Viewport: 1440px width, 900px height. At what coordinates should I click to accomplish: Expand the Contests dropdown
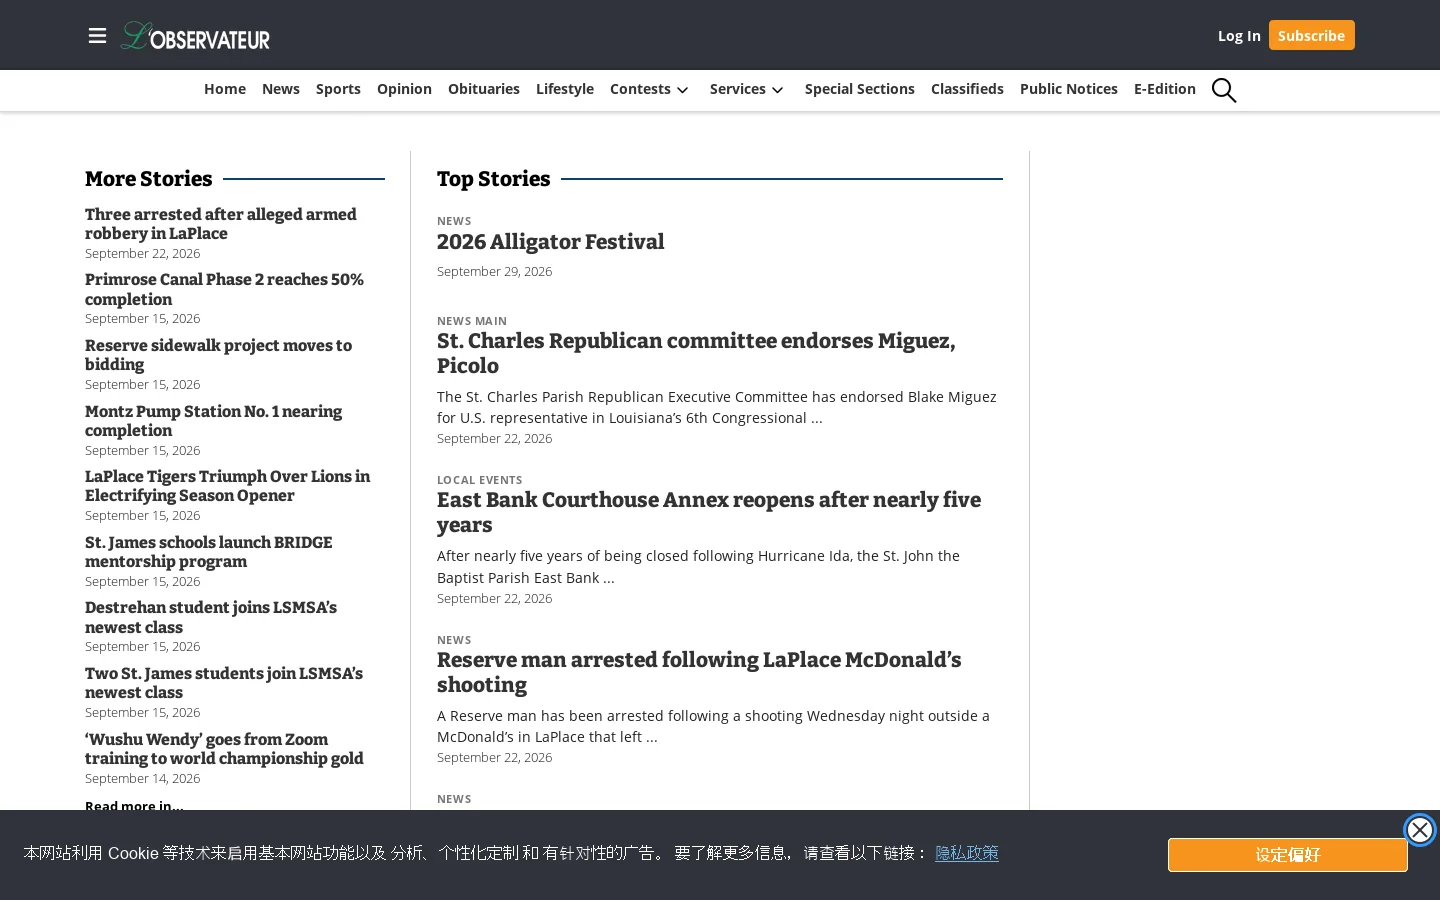pyautogui.click(x=650, y=89)
